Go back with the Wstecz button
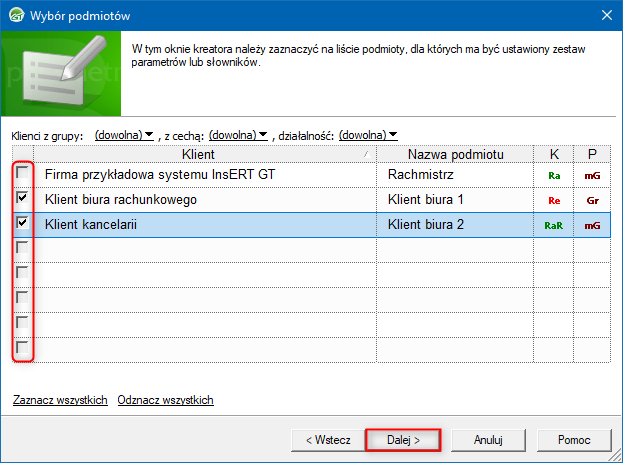Viewport: 623px width, 463px height. [x=328, y=440]
